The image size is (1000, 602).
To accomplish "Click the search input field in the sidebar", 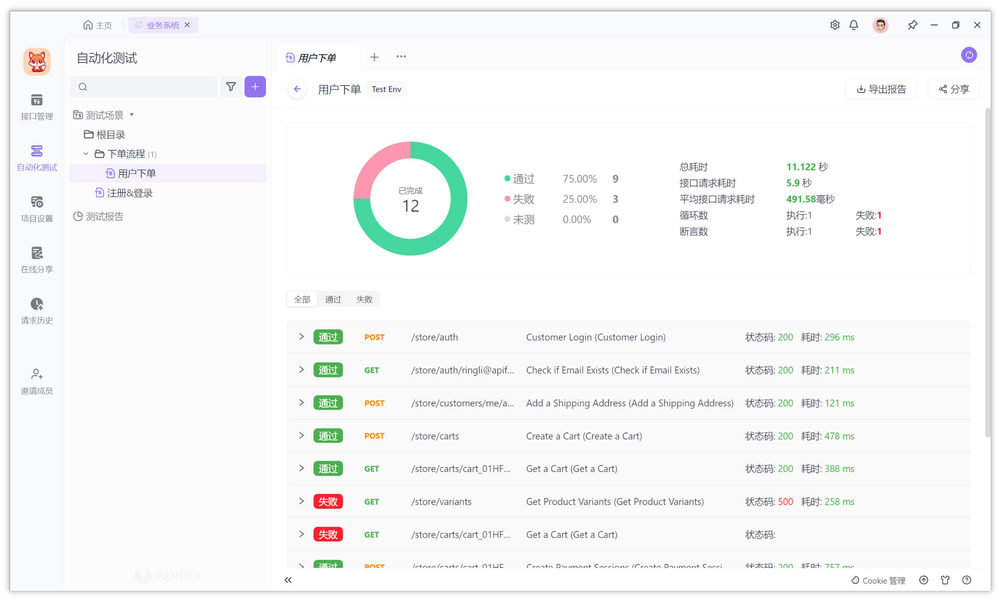I will point(145,87).
